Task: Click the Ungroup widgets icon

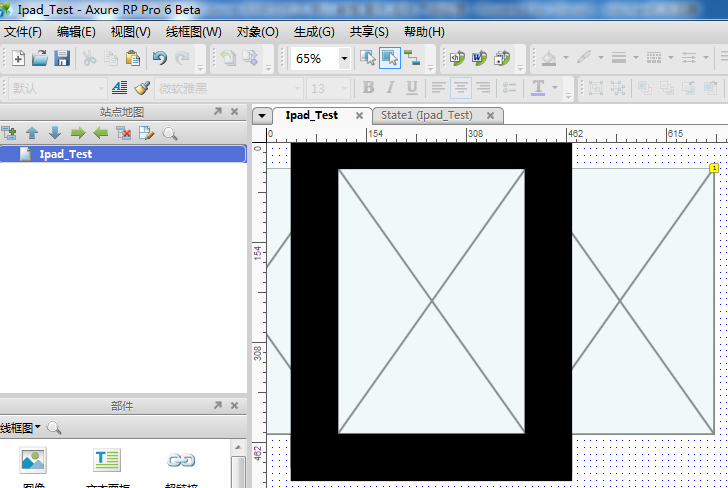Action: [x=618, y=87]
